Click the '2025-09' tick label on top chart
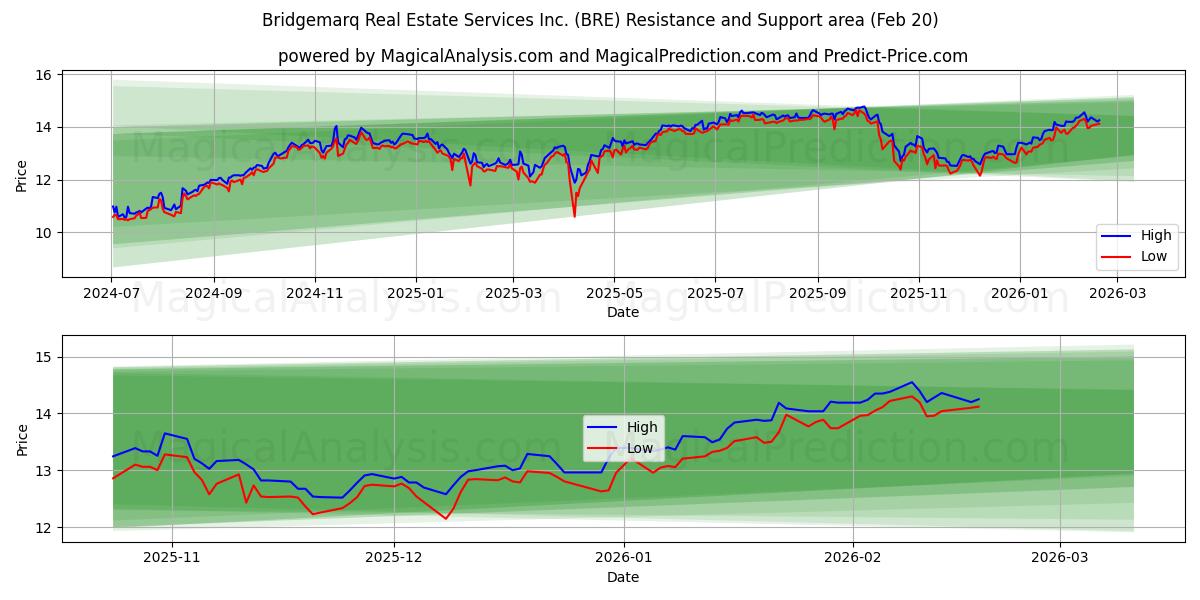1200x600 pixels. point(818,294)
